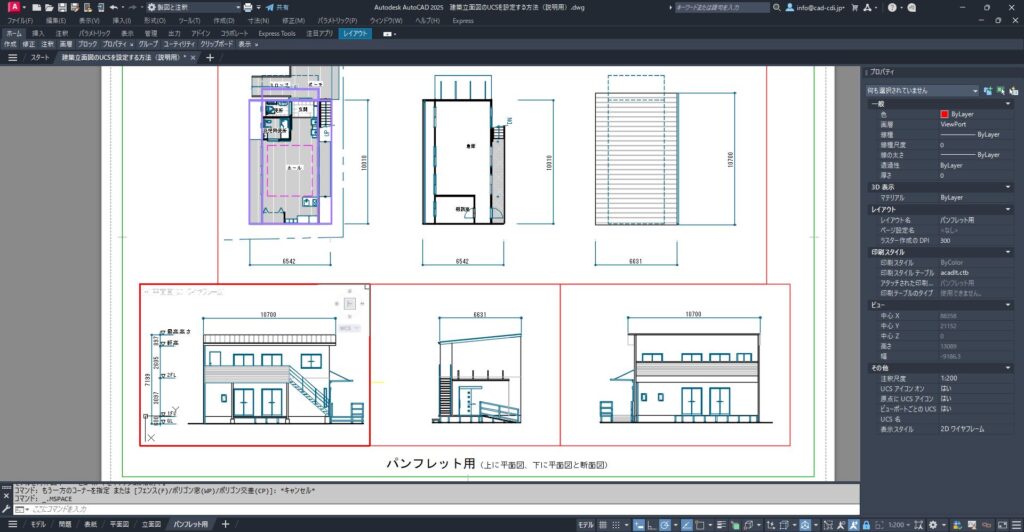Open the 寸法(N) menu

click(258, 21)
